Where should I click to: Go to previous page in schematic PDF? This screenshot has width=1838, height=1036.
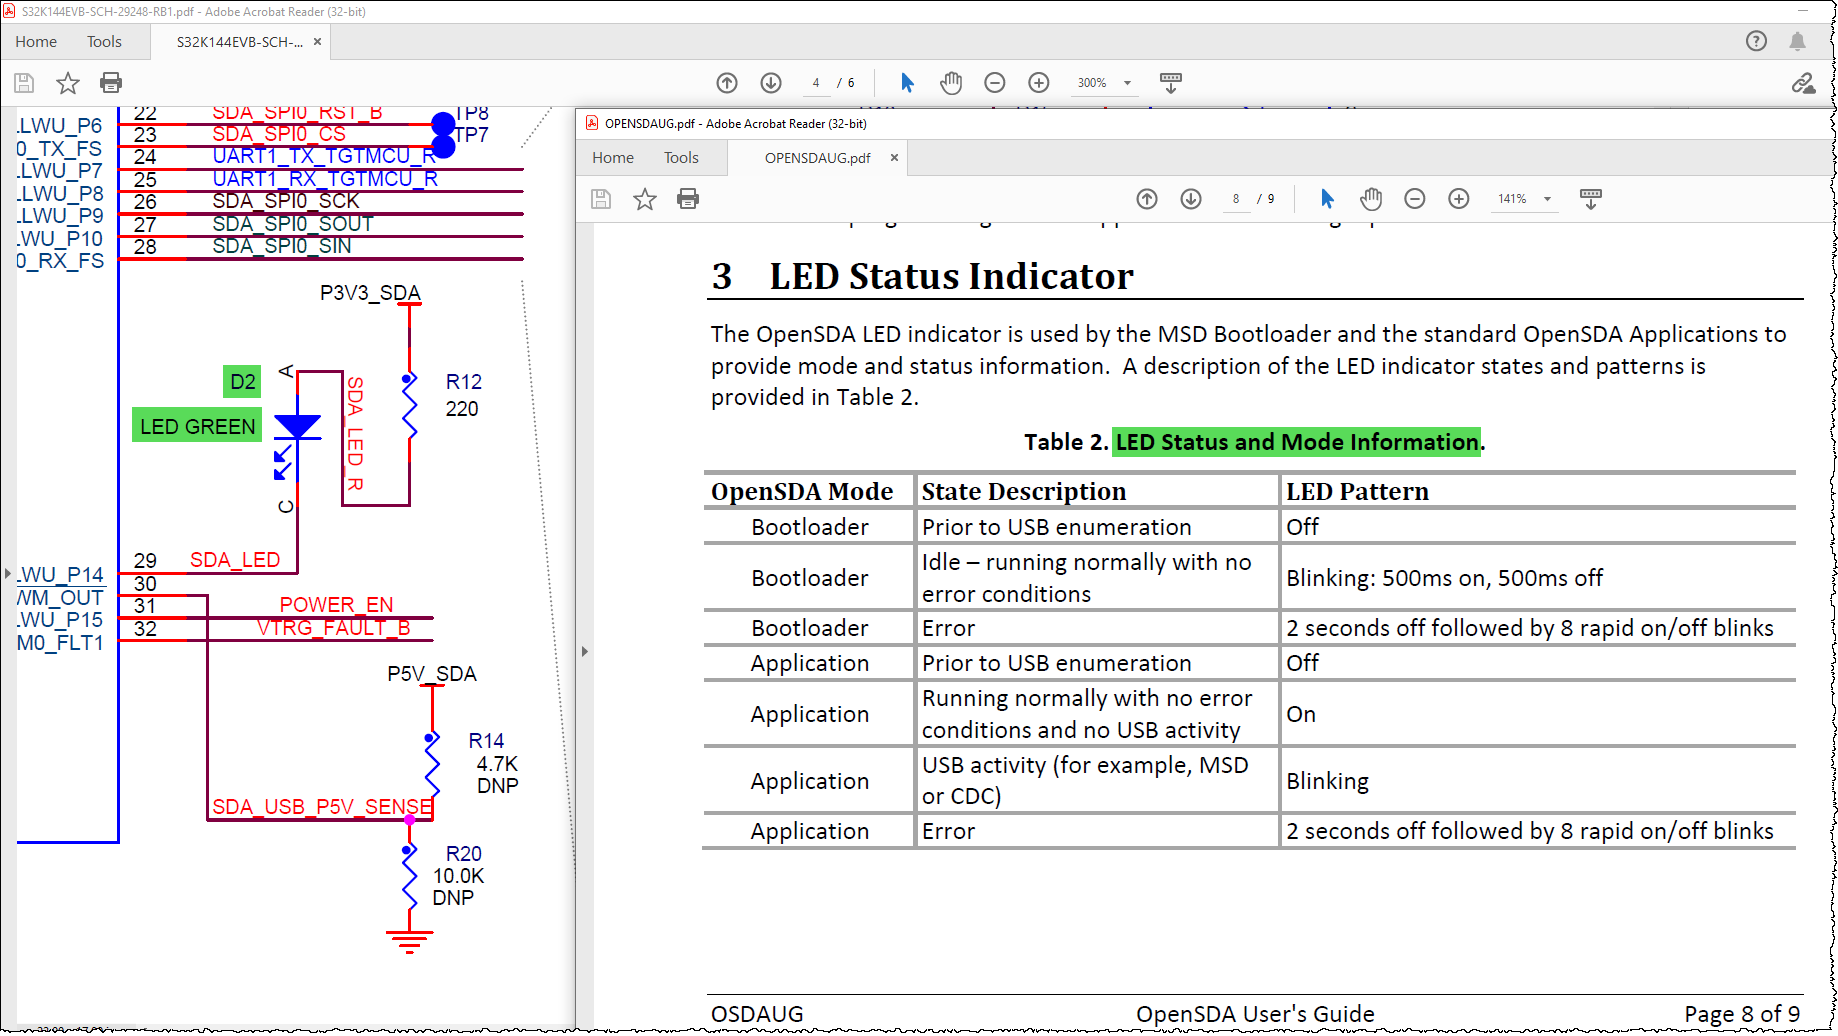(x=727, y=83)
